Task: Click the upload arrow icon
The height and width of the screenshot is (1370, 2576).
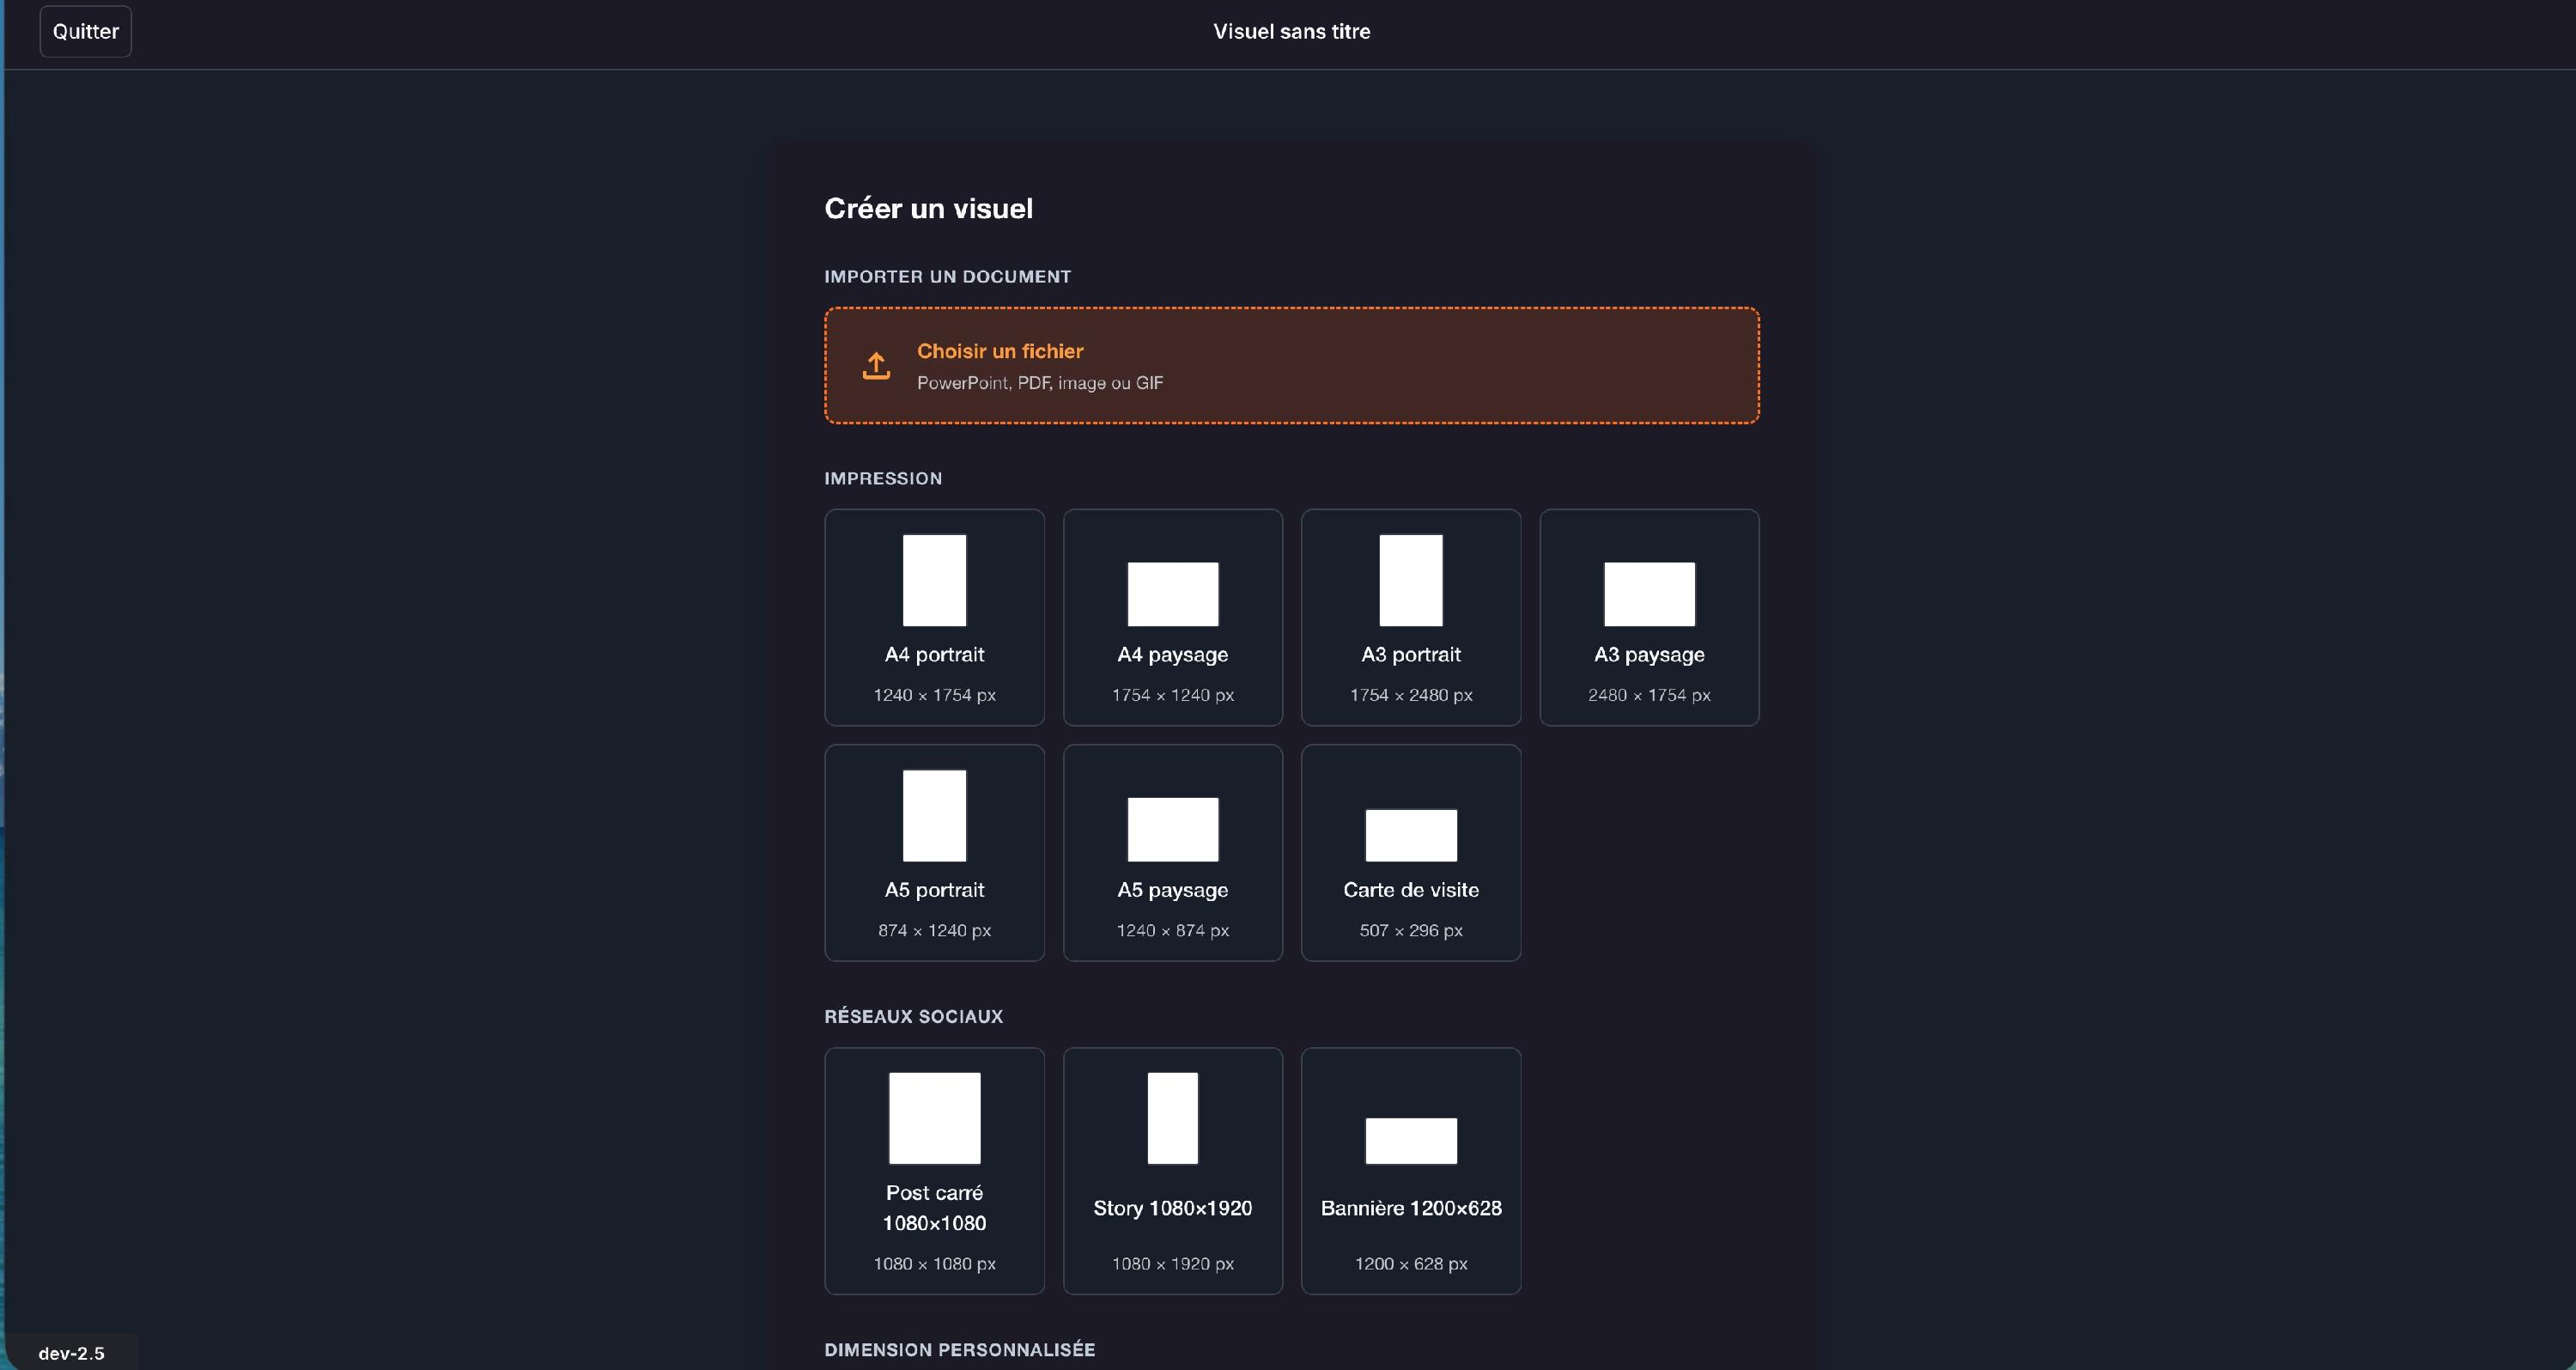Action: click(876, 366)
